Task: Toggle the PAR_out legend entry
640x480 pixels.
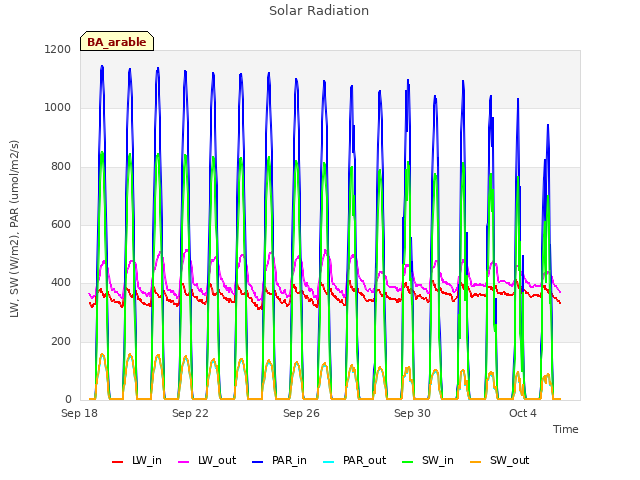Action: coord(354,460)
